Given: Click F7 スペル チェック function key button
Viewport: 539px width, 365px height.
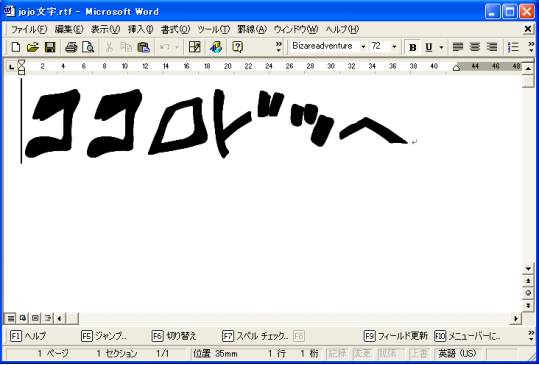Looking at the screenshot, I should [x=255, y=336].
